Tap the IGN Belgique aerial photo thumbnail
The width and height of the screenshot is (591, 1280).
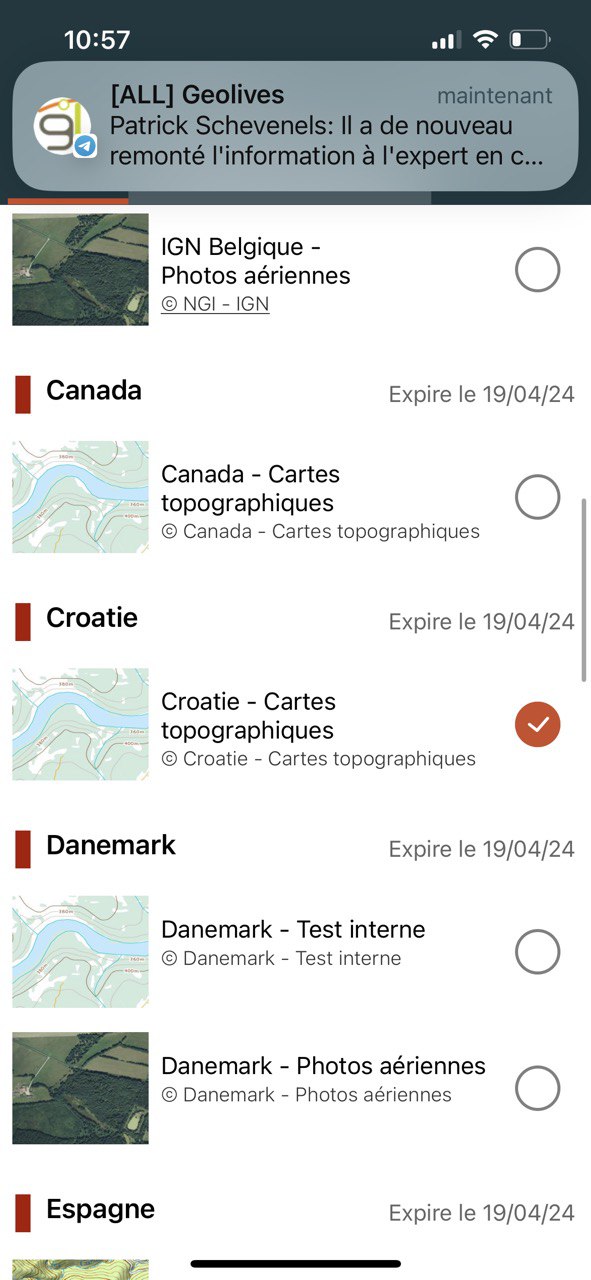(x=80, y=269)
